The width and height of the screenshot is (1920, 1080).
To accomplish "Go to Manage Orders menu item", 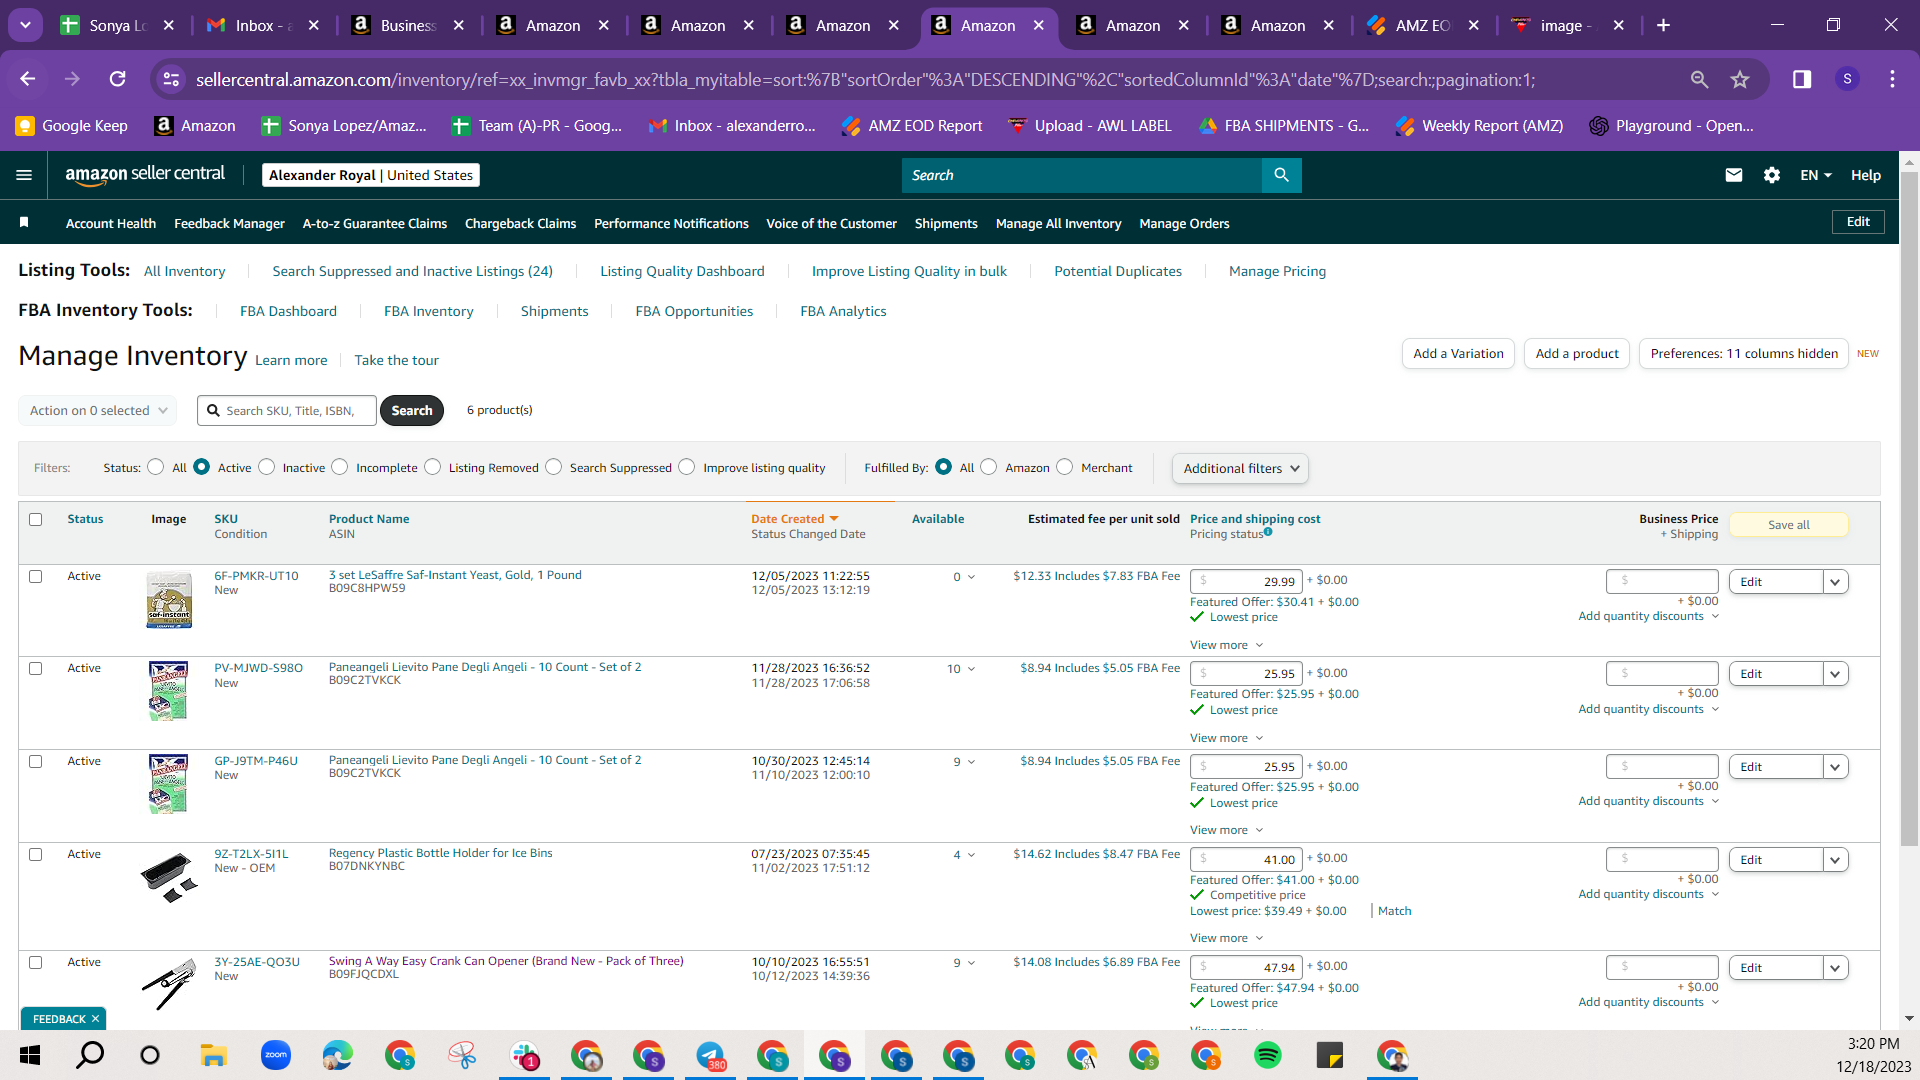I will pos(1184,223).
